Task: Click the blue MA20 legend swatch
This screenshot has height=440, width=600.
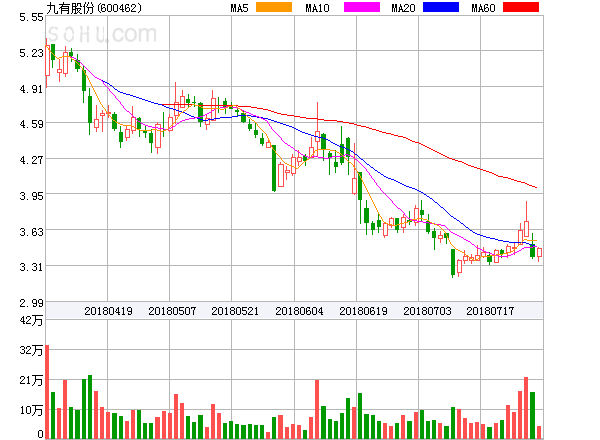Action: [441, 7]
